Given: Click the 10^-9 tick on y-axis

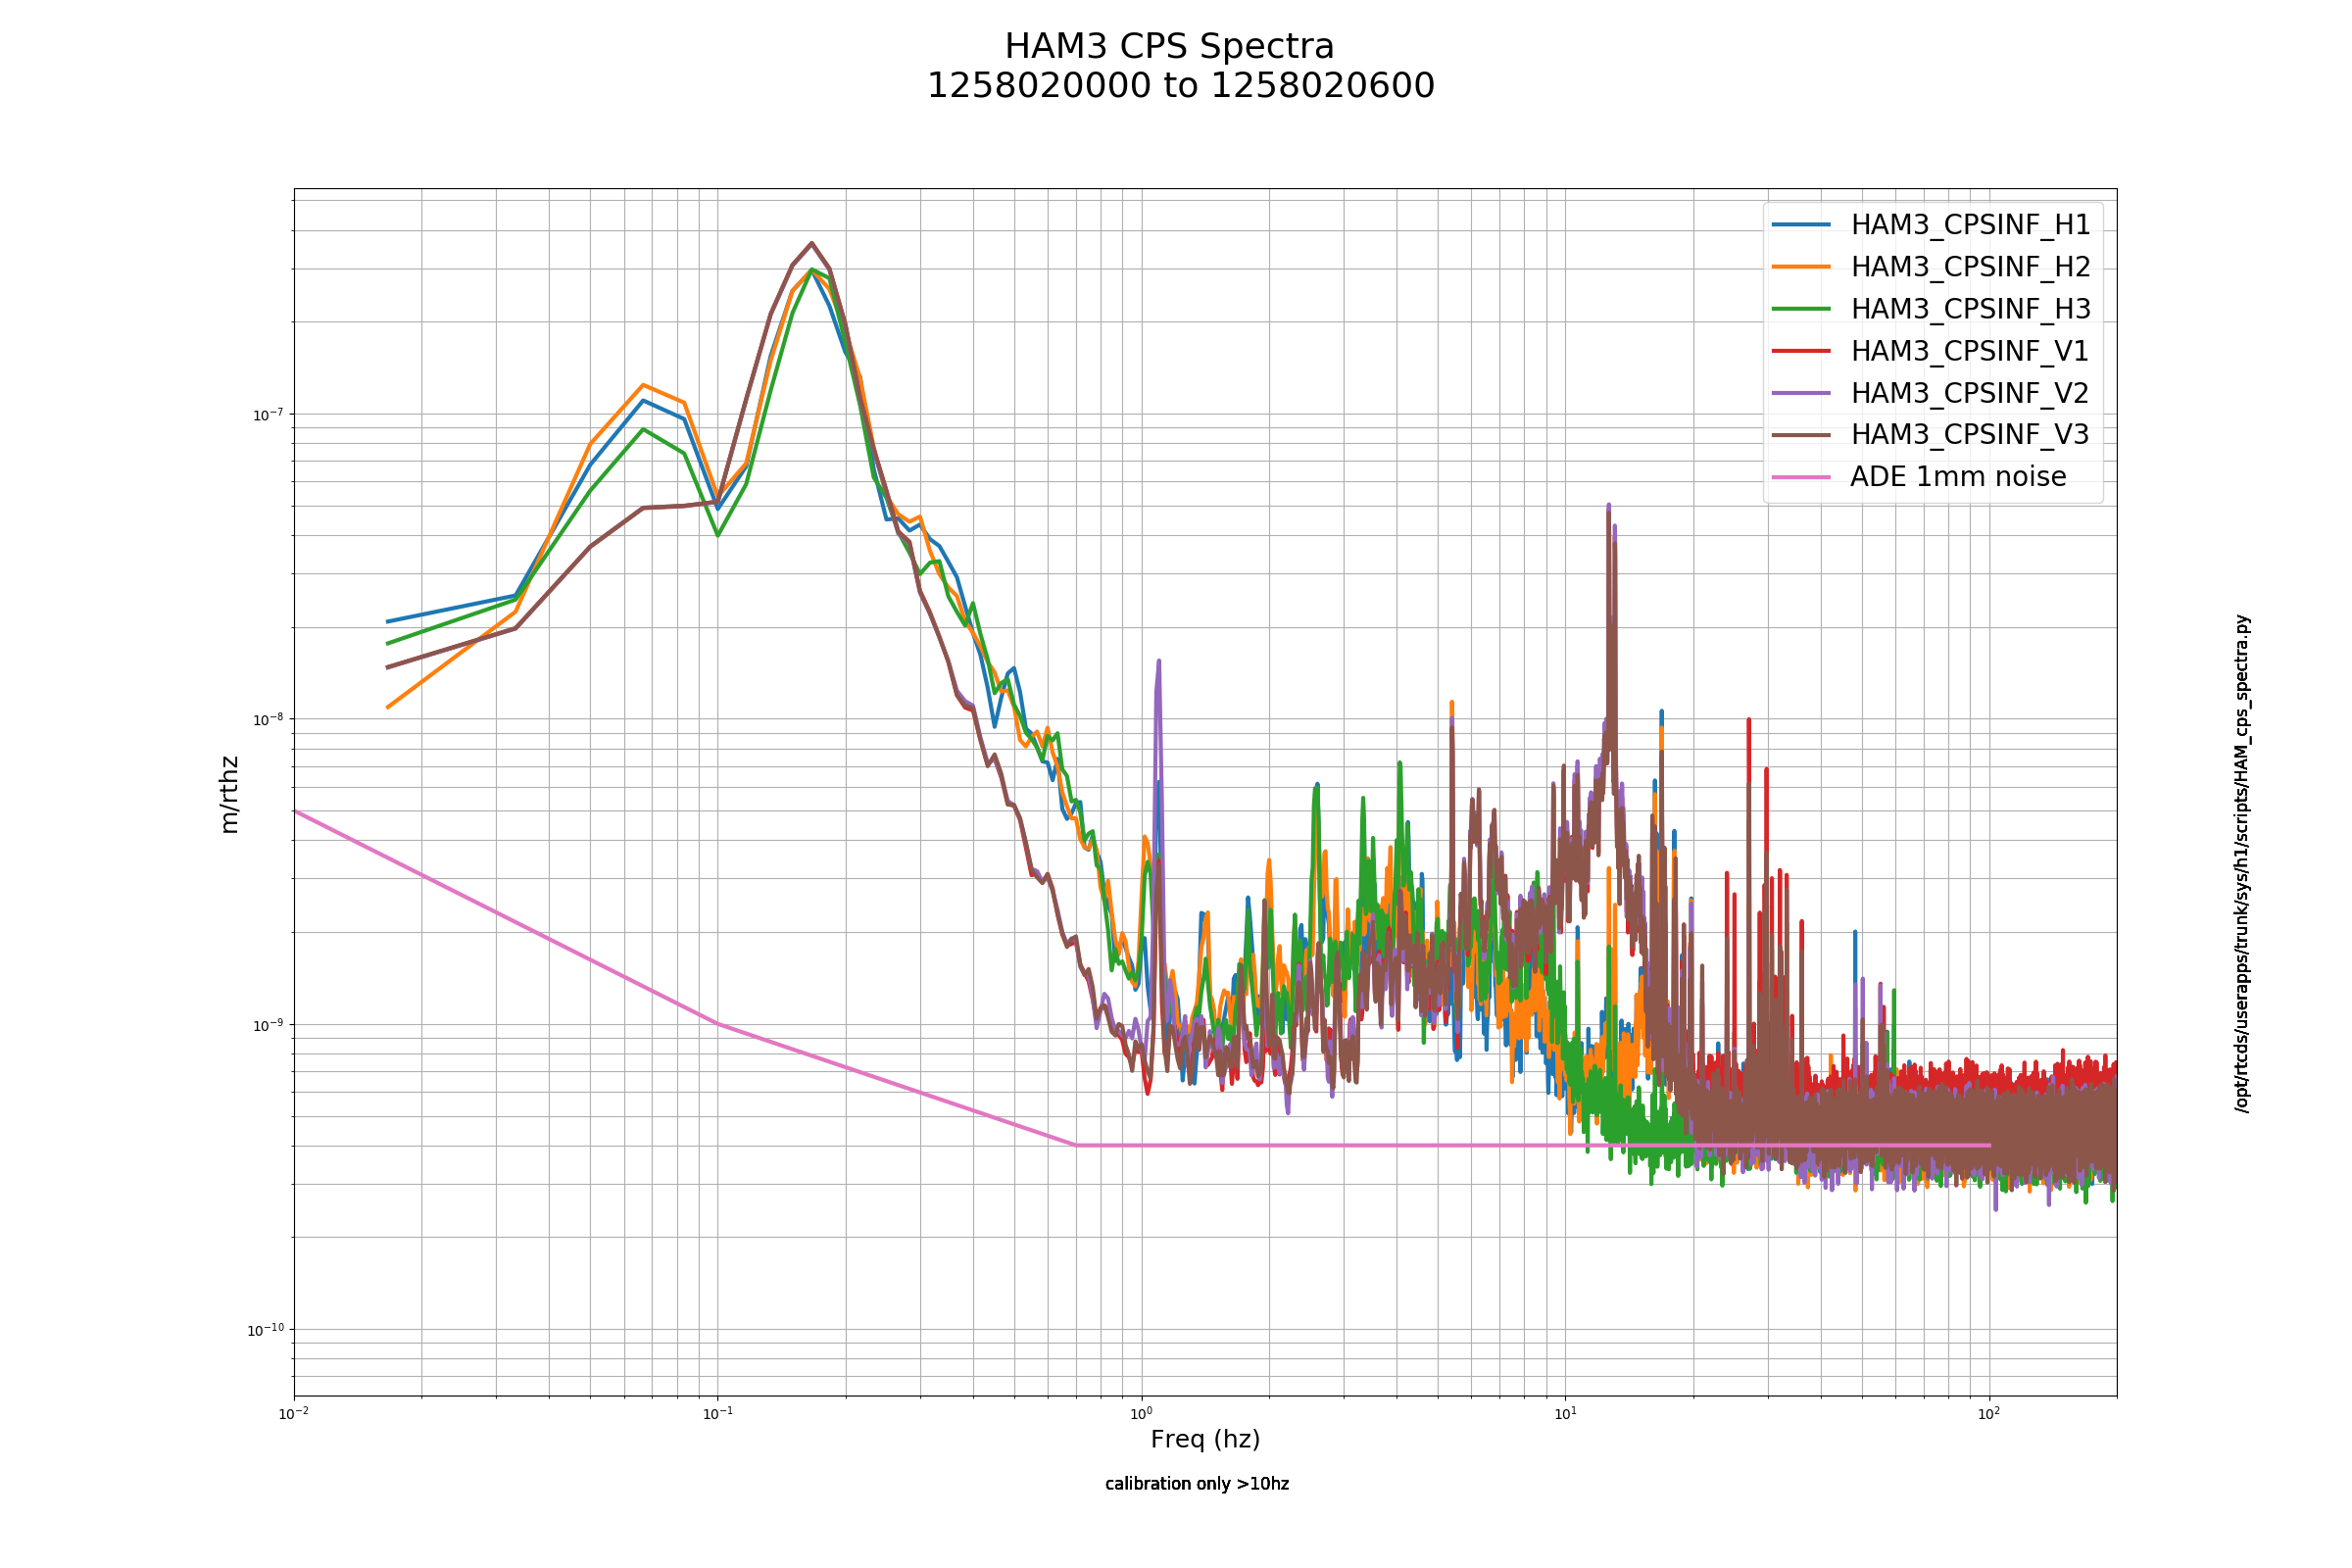Looking at the screenshot, I should (x=266, y=1025).
